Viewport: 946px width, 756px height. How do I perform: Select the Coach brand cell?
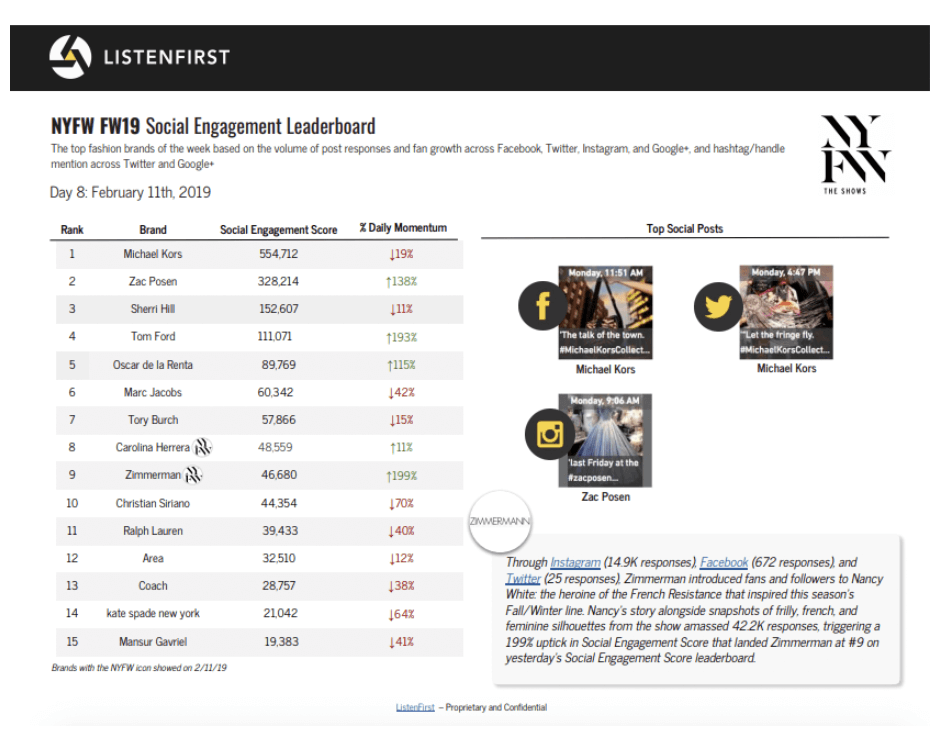tap(153, 586)
